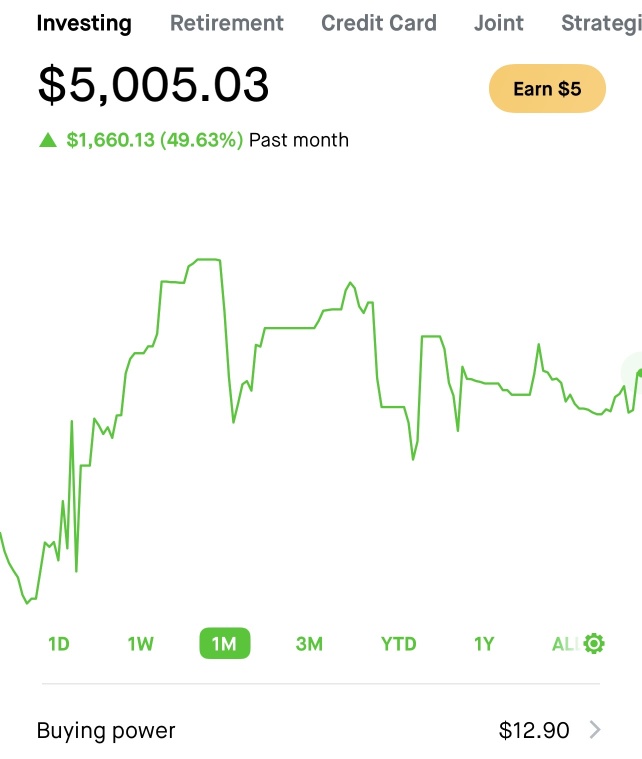Open chart settings gear icon

594,644
